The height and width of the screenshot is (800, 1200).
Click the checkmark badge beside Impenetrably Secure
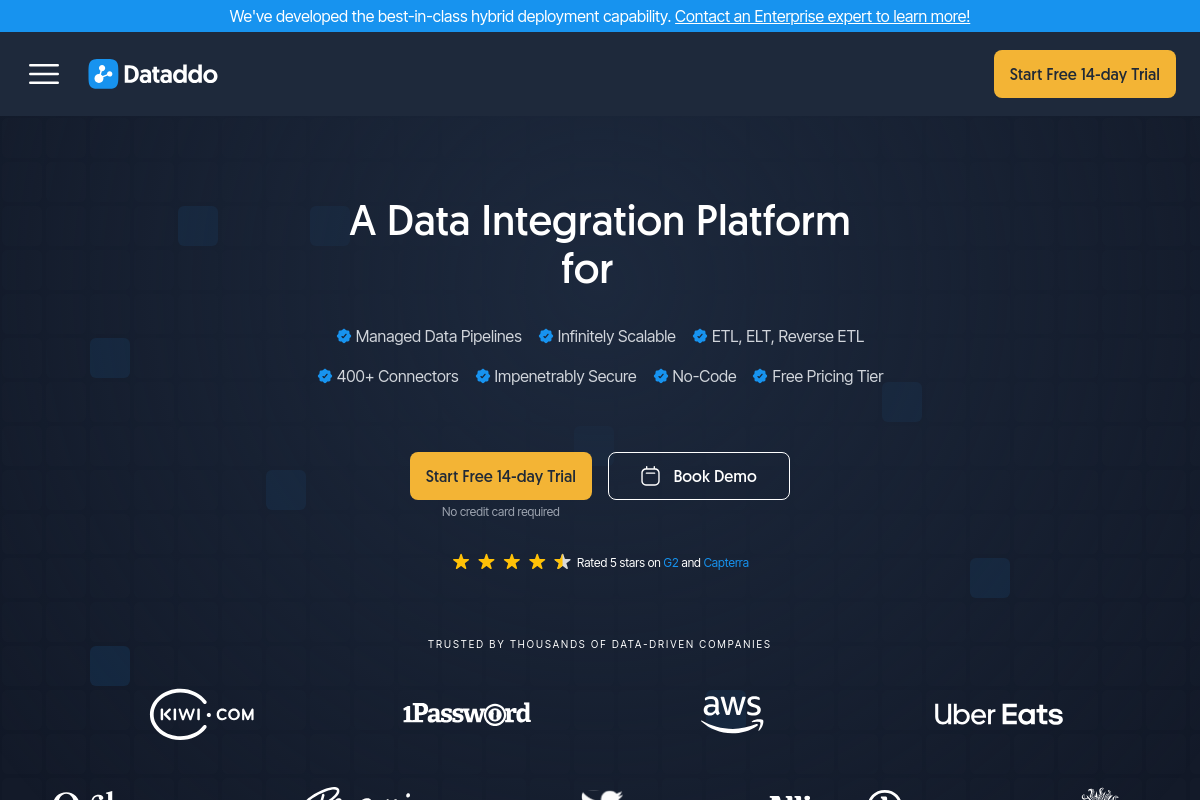483,376
